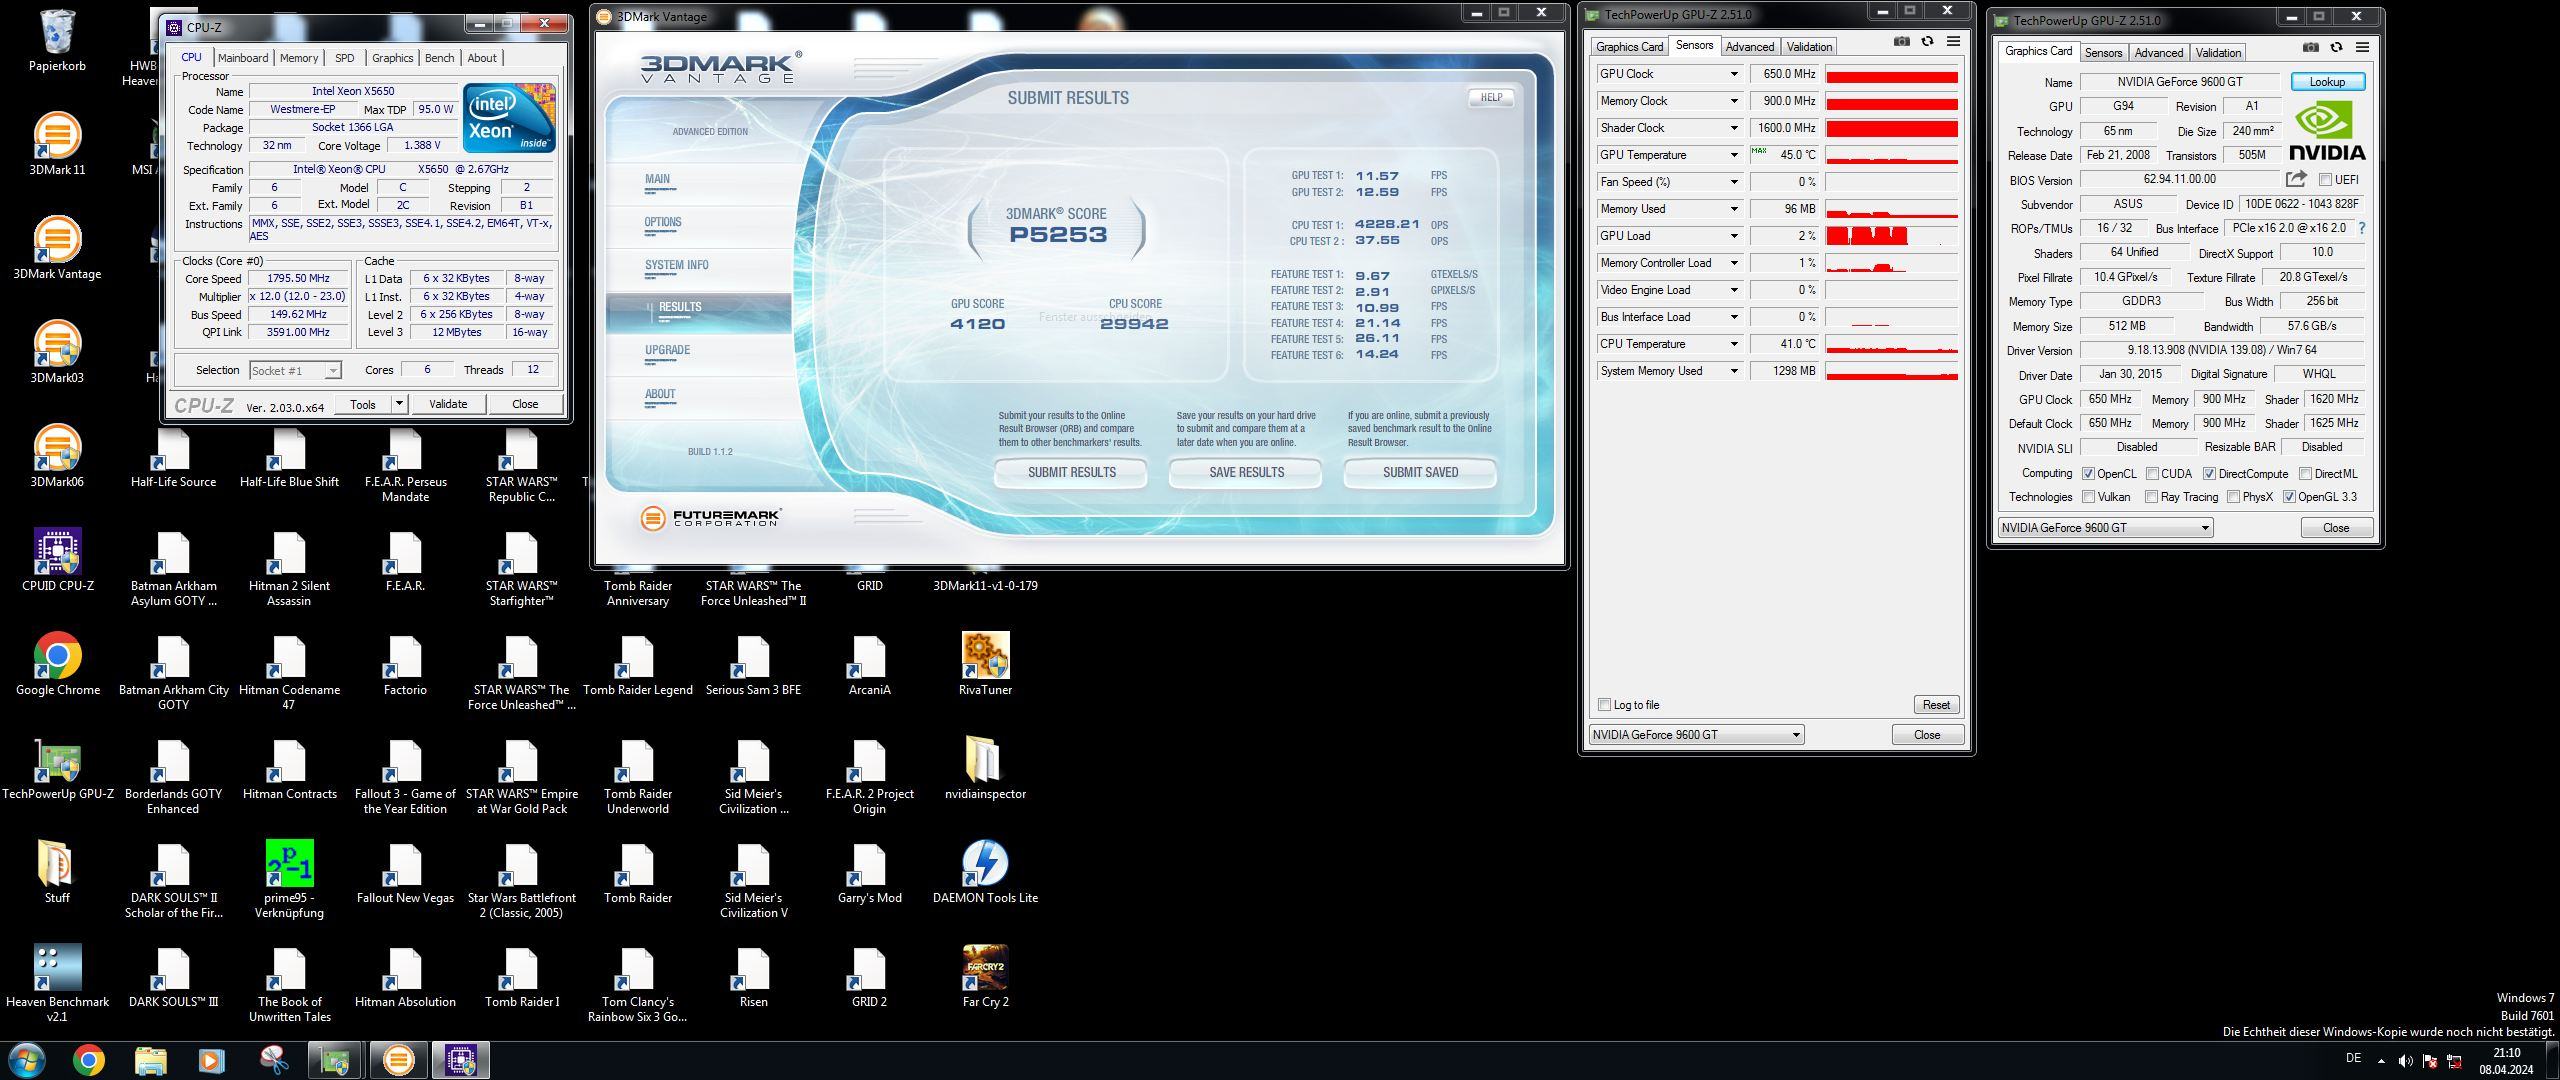
Task: Open the nvidiainspector folder
Action: (985, 769)
